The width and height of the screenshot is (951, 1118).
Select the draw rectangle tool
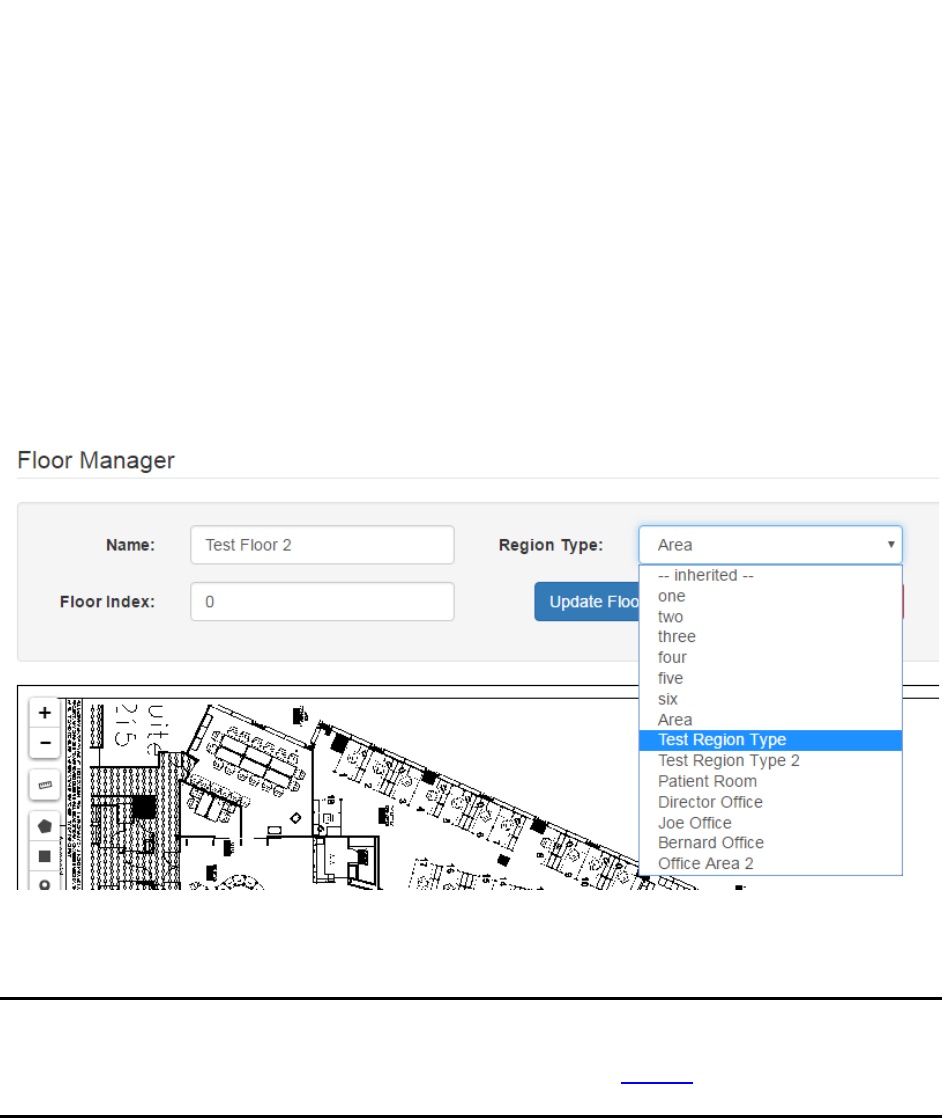(44, 856)
